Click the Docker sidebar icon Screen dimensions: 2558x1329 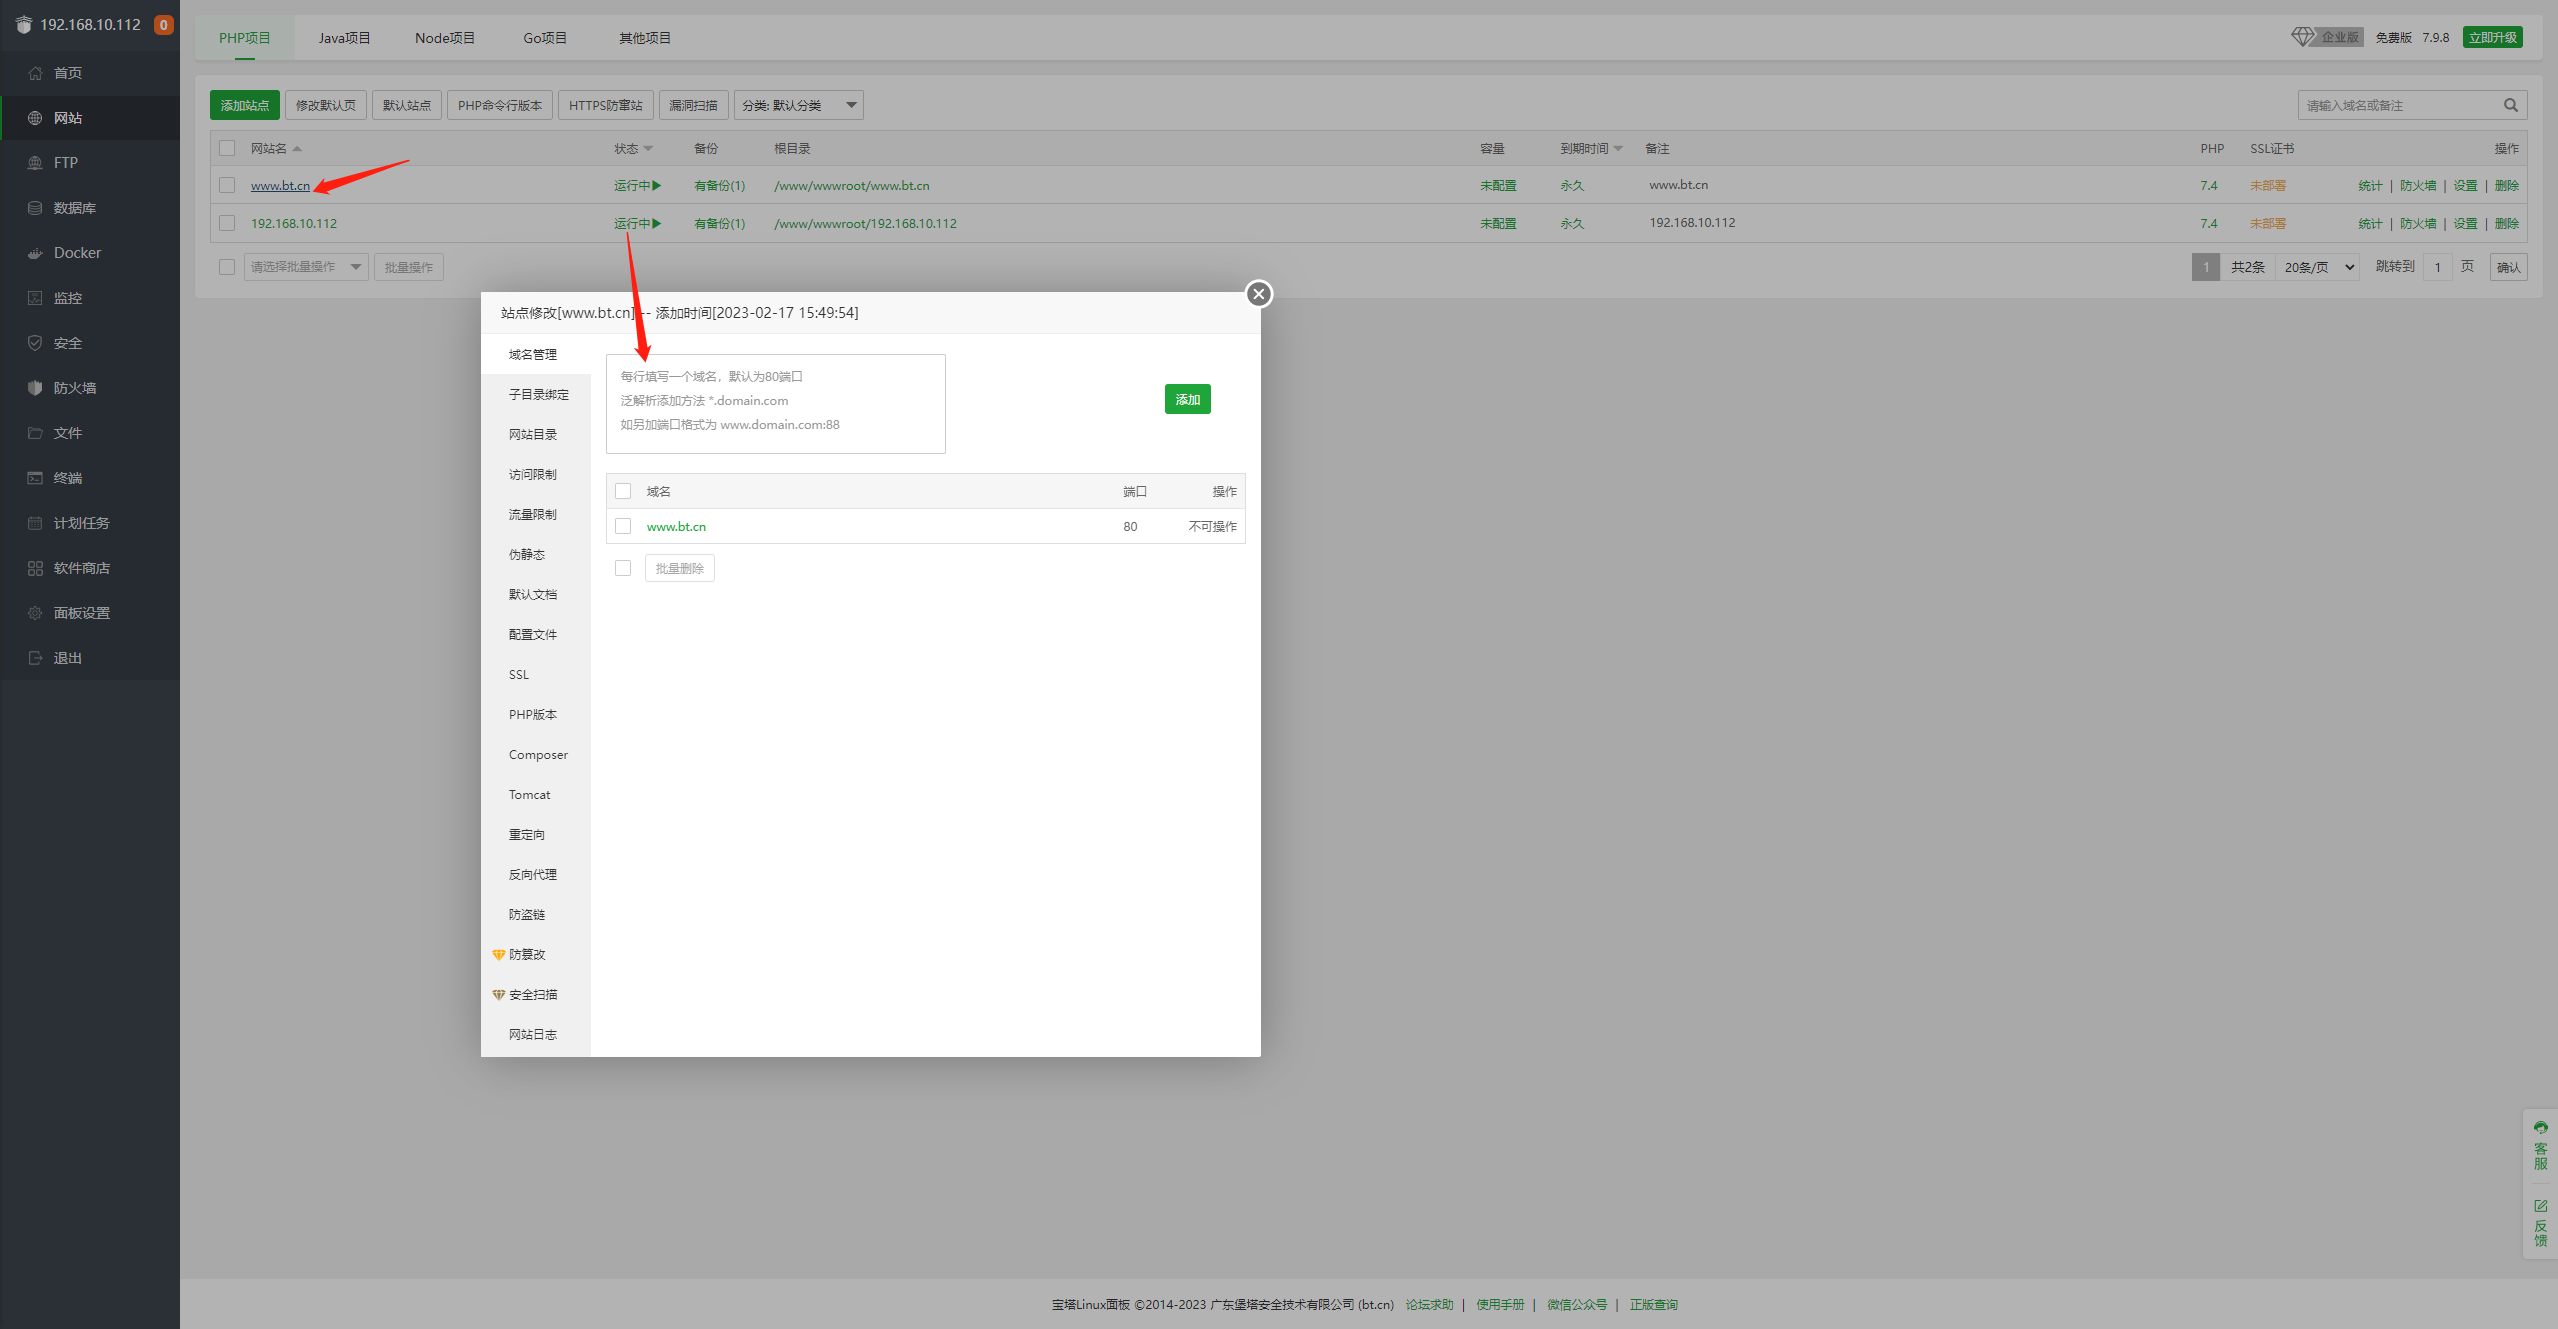35,253
